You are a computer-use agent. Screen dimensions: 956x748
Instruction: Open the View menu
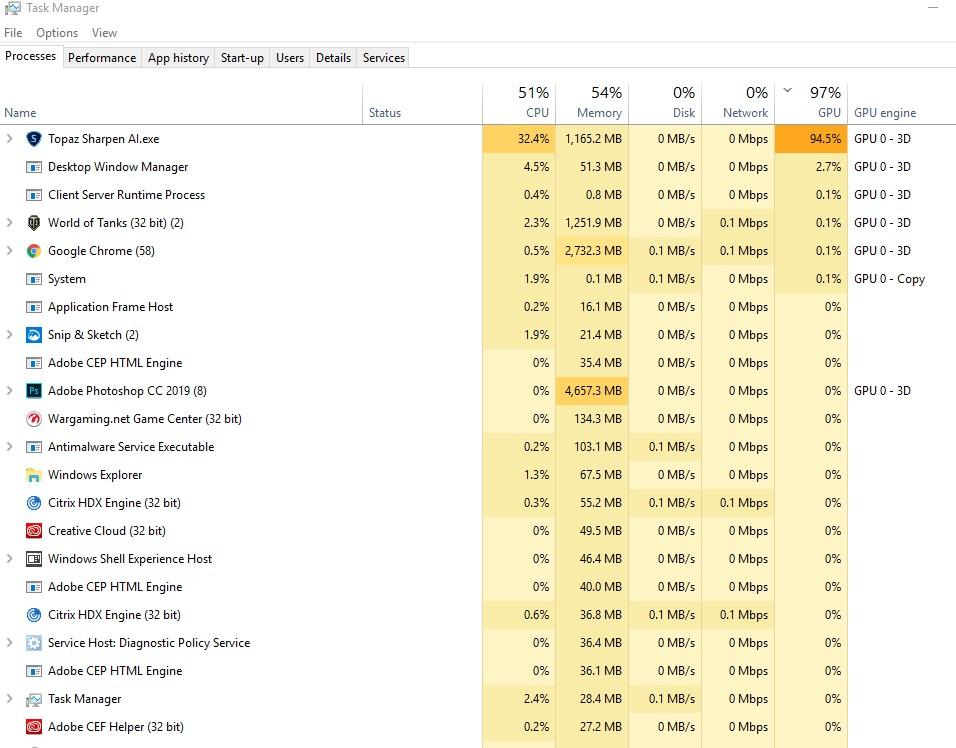click(x=104, y=33)
